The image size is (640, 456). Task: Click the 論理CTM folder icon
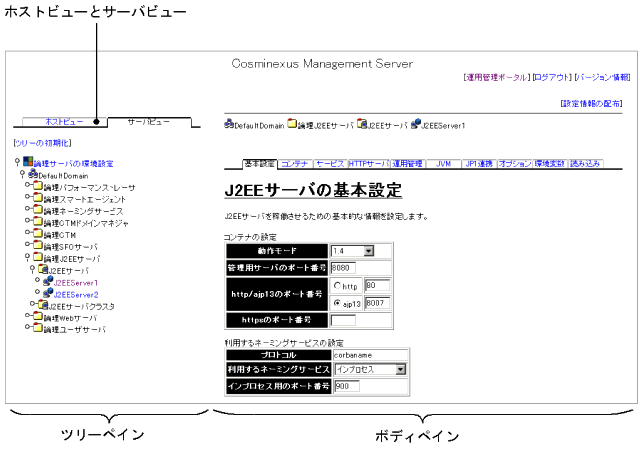click(x=38, y=233)
